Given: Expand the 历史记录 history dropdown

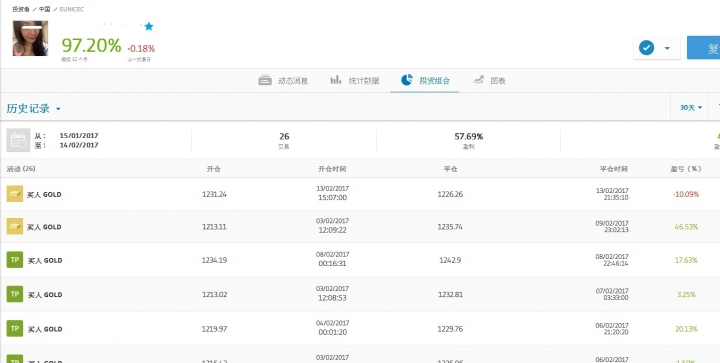Looking at the screenshot, I should tap(34, 109).
